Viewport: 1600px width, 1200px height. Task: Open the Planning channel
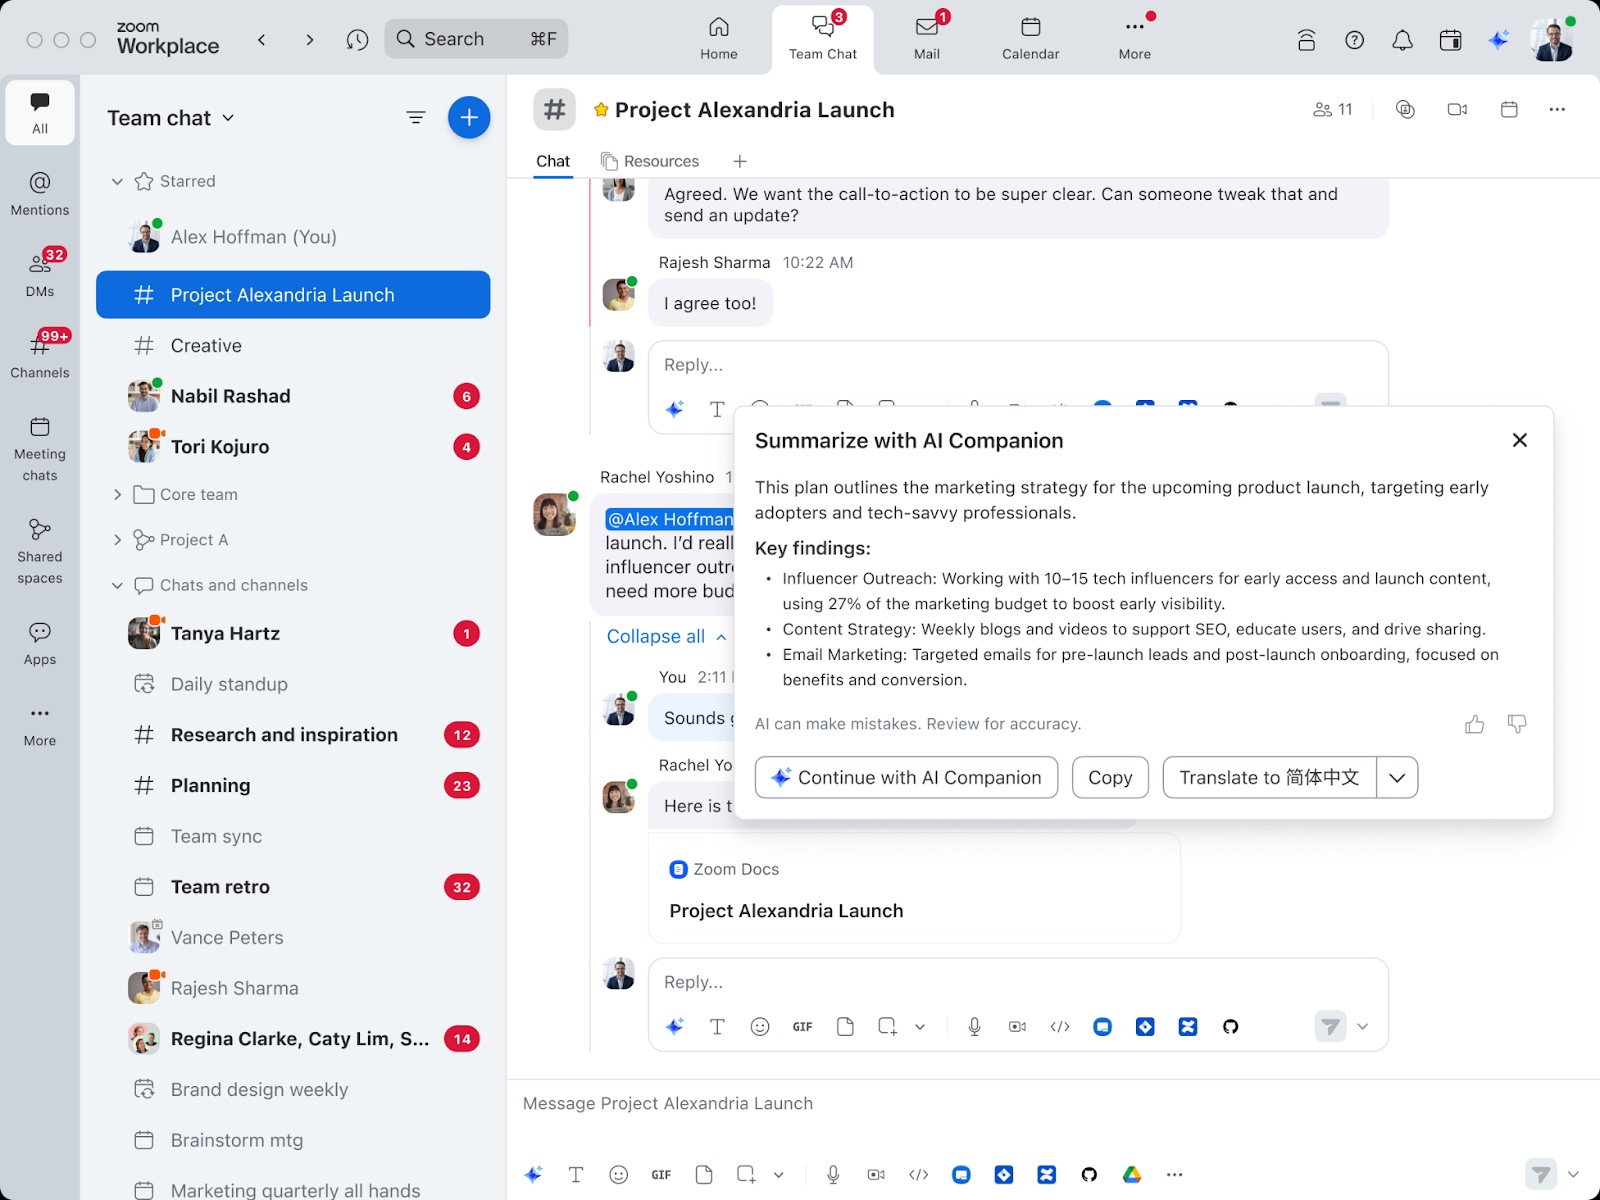(293, 786)
